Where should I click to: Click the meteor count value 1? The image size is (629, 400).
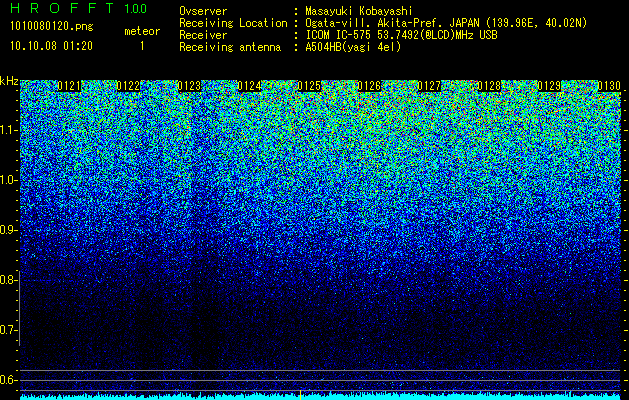point(142,46)
